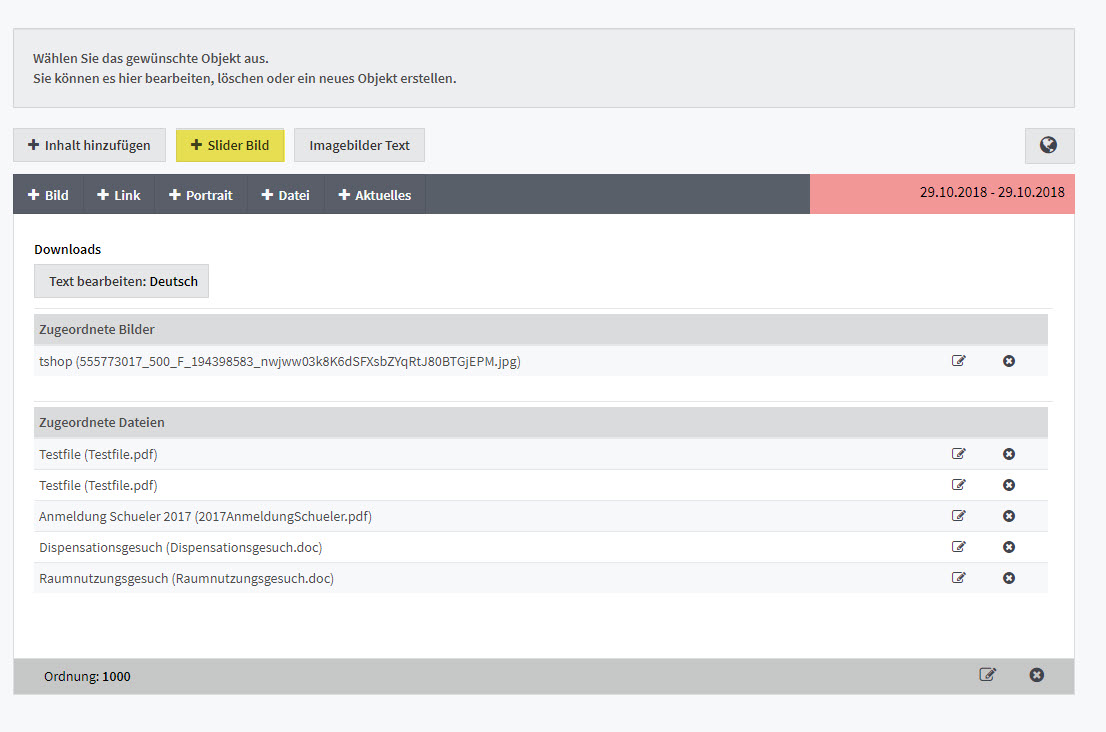Delete Anmeldung Schueler 2017 file
Viewport: 1106px width, 732px height.
pos(1009,516)
